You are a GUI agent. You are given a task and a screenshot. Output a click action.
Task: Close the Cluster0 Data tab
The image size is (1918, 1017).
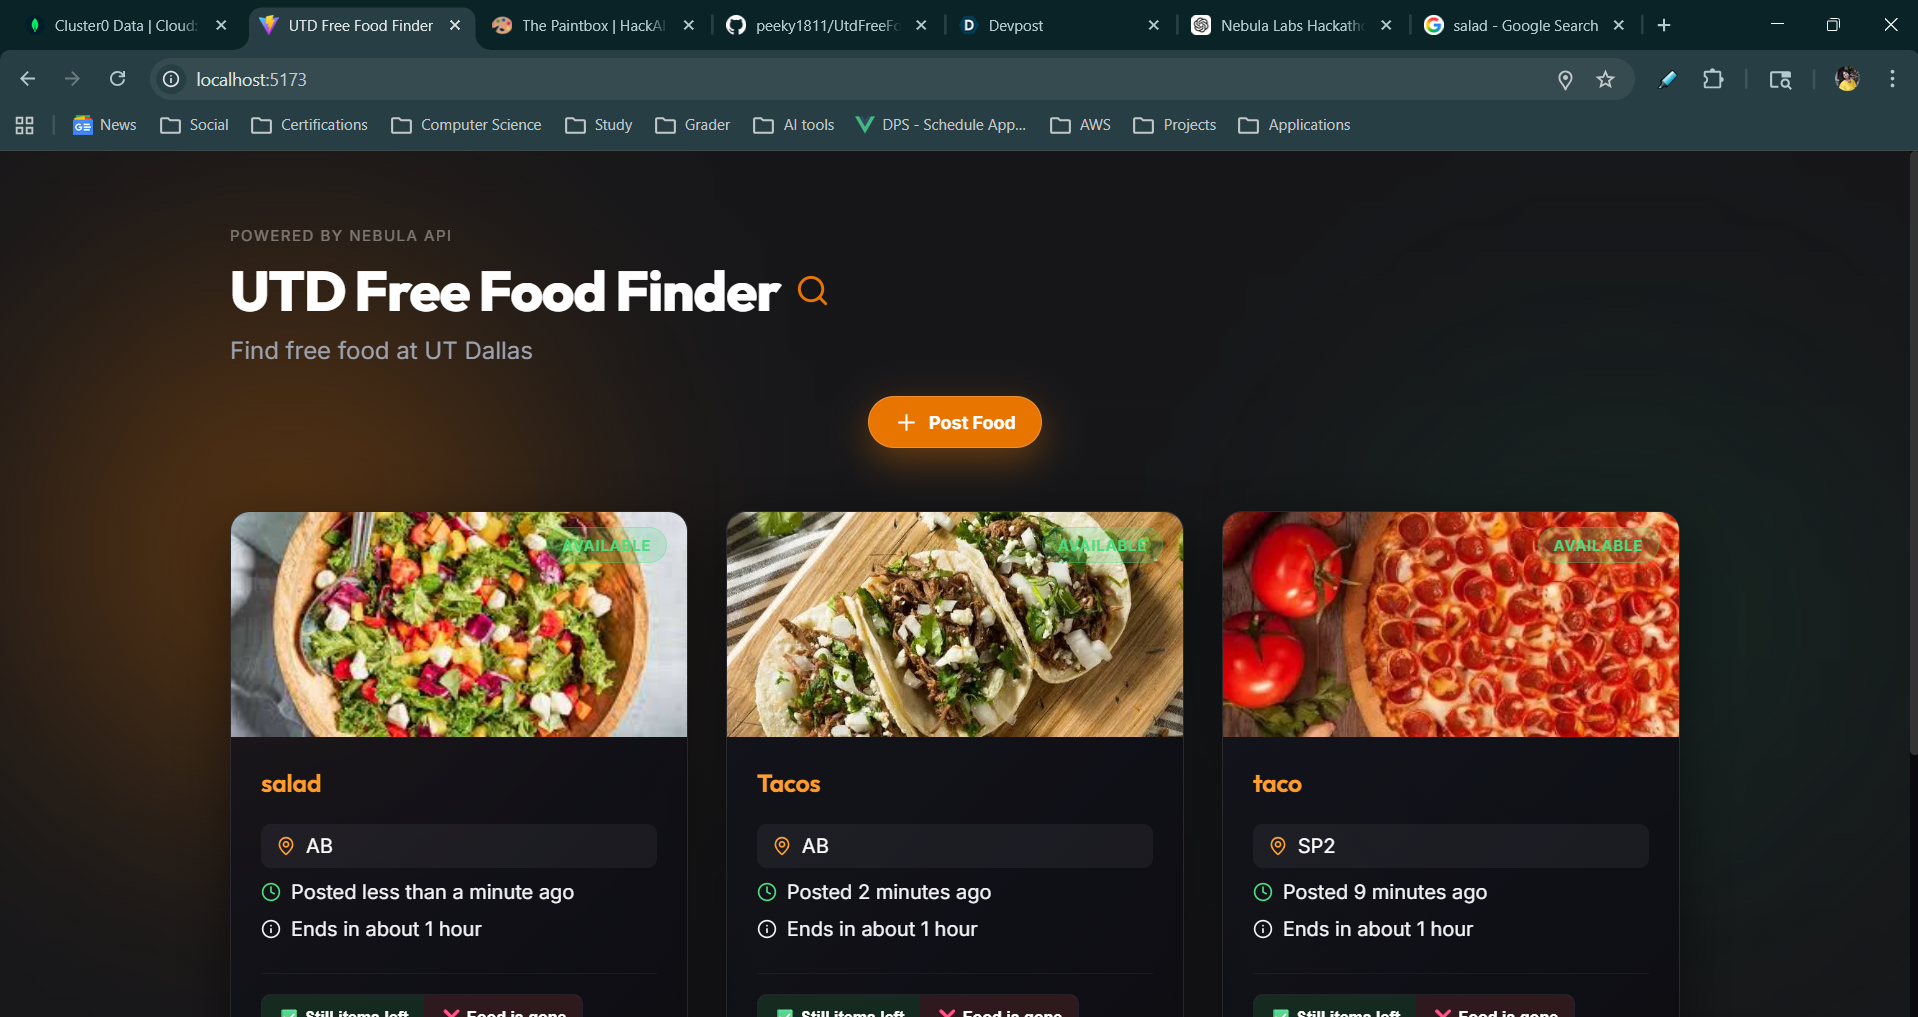(x=221, y=25)
